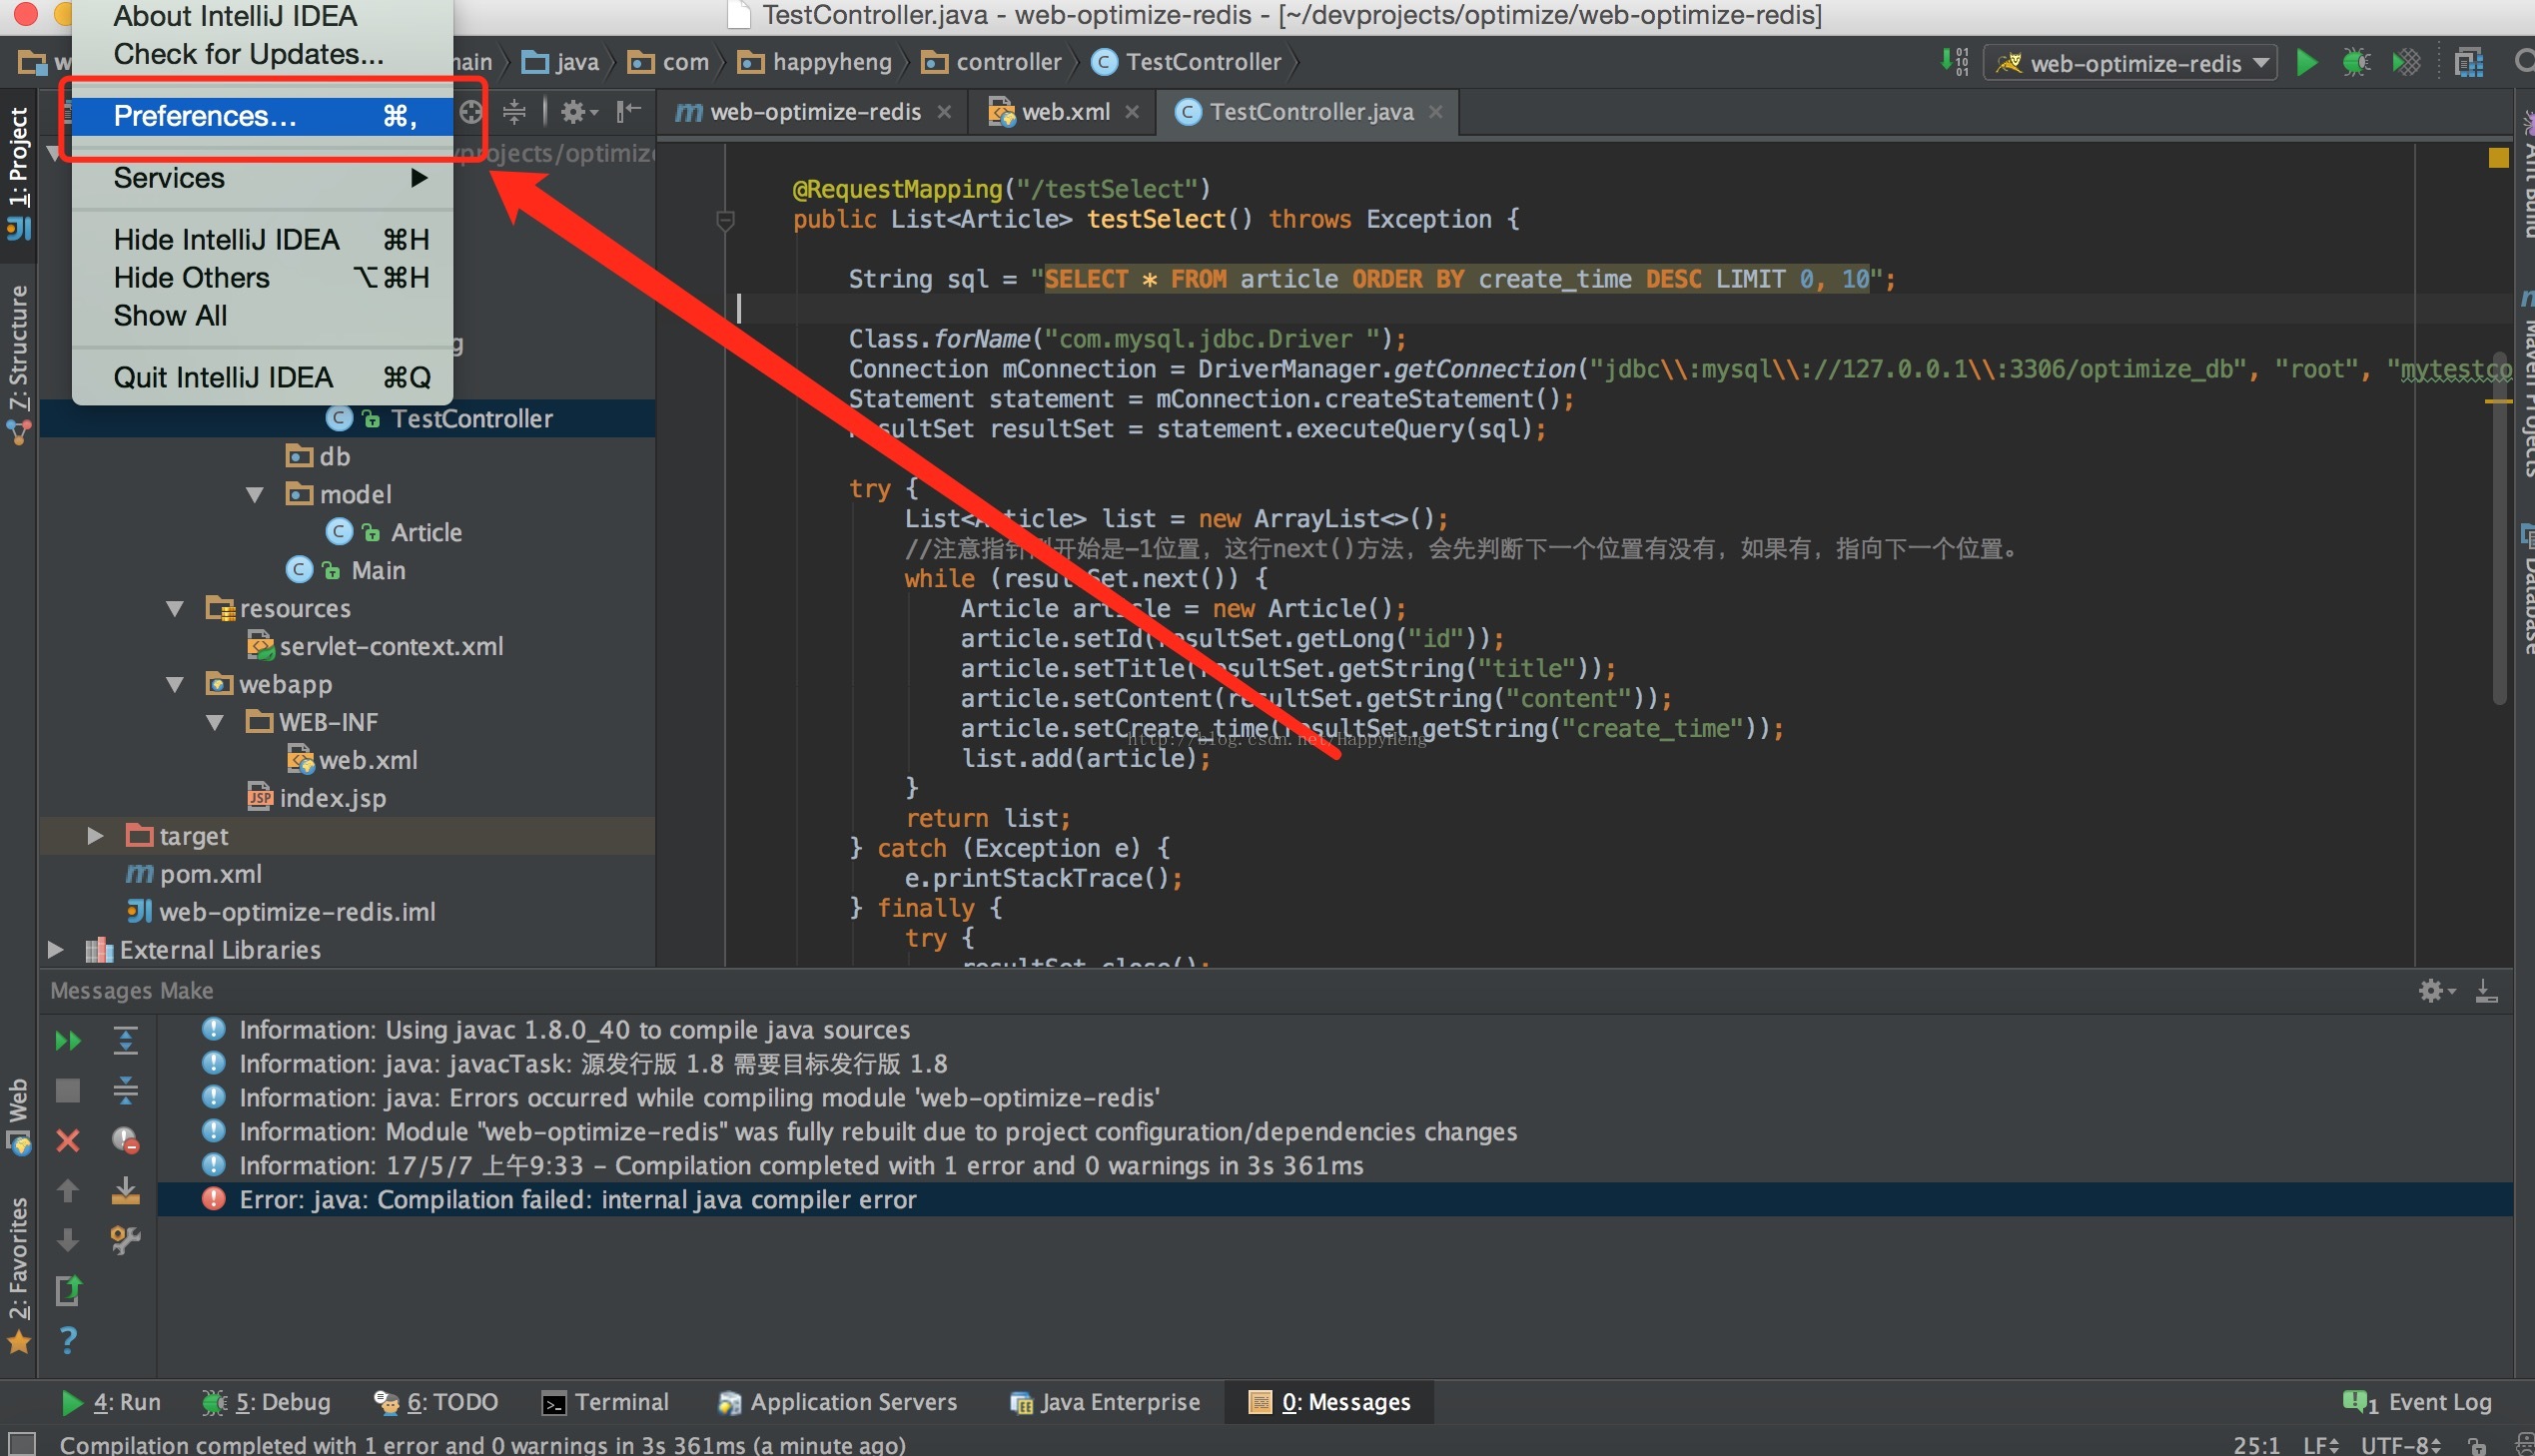Open the 4: Run tool window

click(111, 1402)
